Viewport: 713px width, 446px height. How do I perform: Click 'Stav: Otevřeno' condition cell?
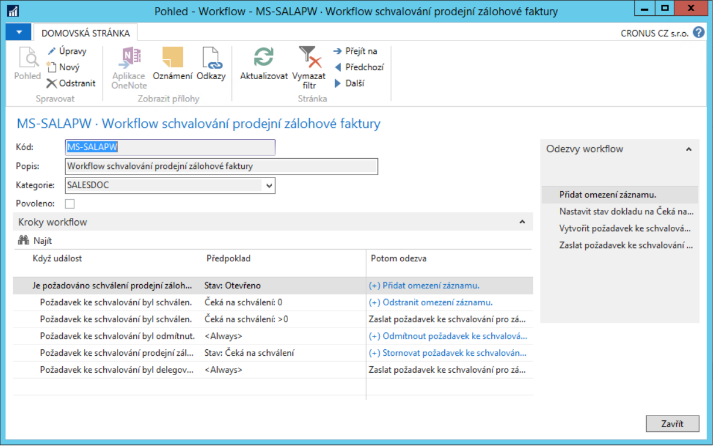pyautogui.click(x=232, y=286)
